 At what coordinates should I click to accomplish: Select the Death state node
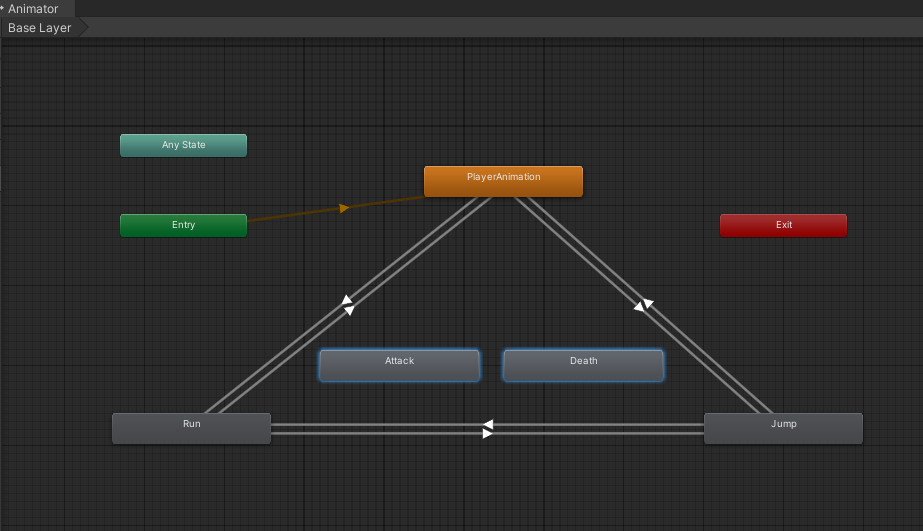click(583, 365)
